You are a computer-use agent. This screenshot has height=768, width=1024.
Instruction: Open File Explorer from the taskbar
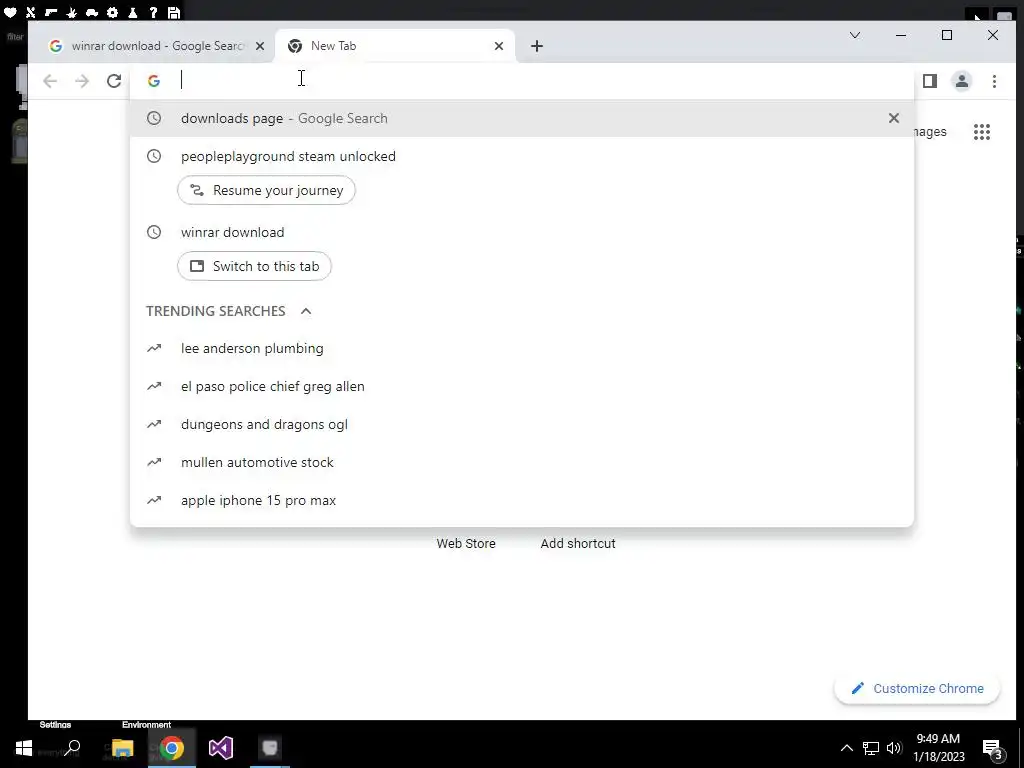click(x=122, y=748)
